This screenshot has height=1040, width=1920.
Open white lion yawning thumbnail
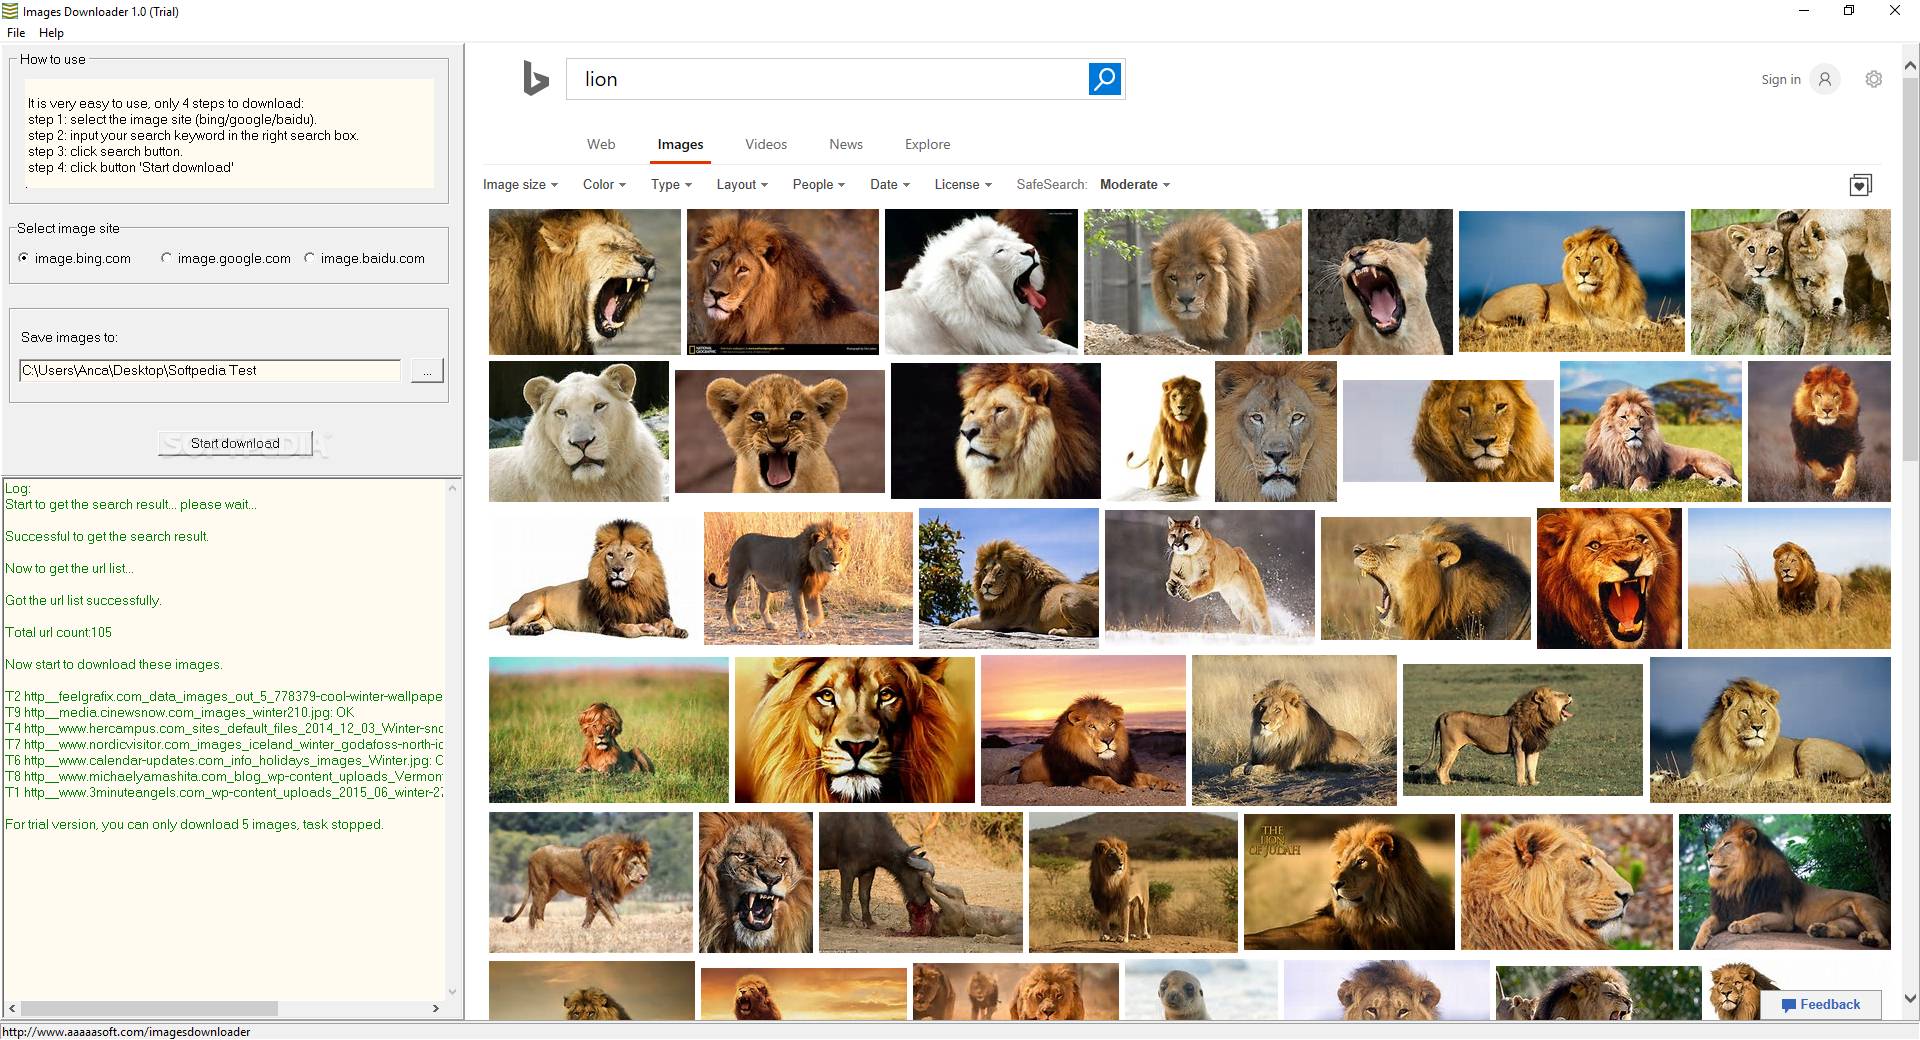[981, 282]
